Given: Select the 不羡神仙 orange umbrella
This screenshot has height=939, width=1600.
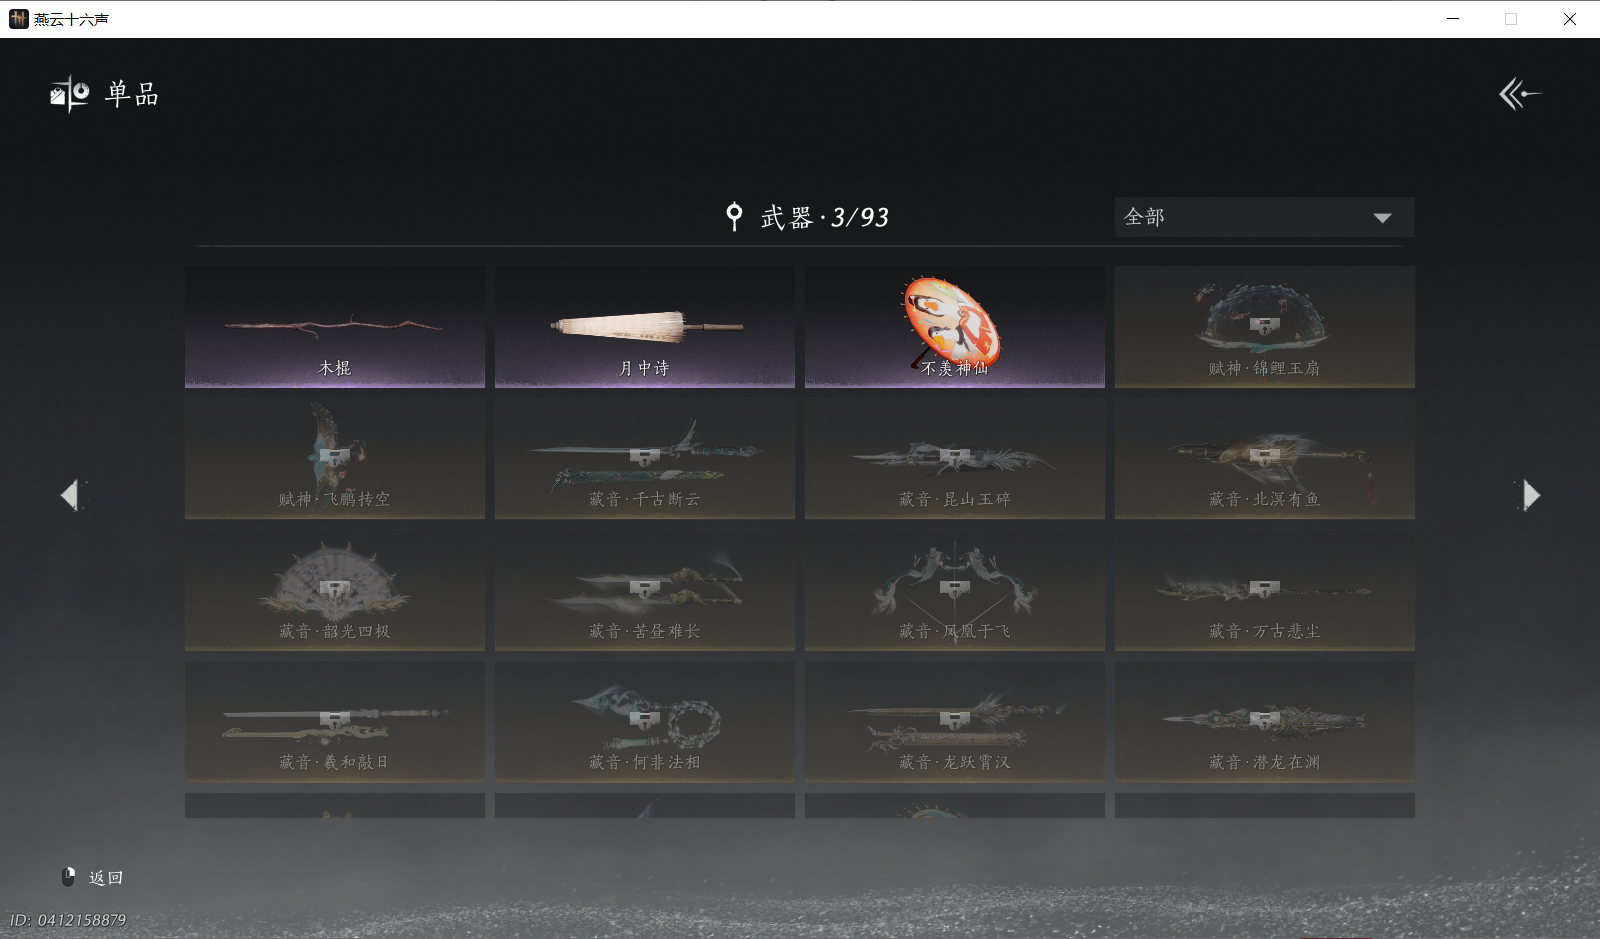Looking at the screenshot, I should (955, 327).
